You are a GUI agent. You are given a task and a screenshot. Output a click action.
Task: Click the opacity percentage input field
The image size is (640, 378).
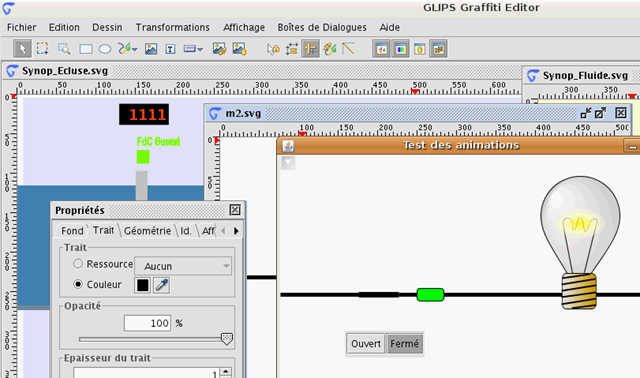pos(147,323)
